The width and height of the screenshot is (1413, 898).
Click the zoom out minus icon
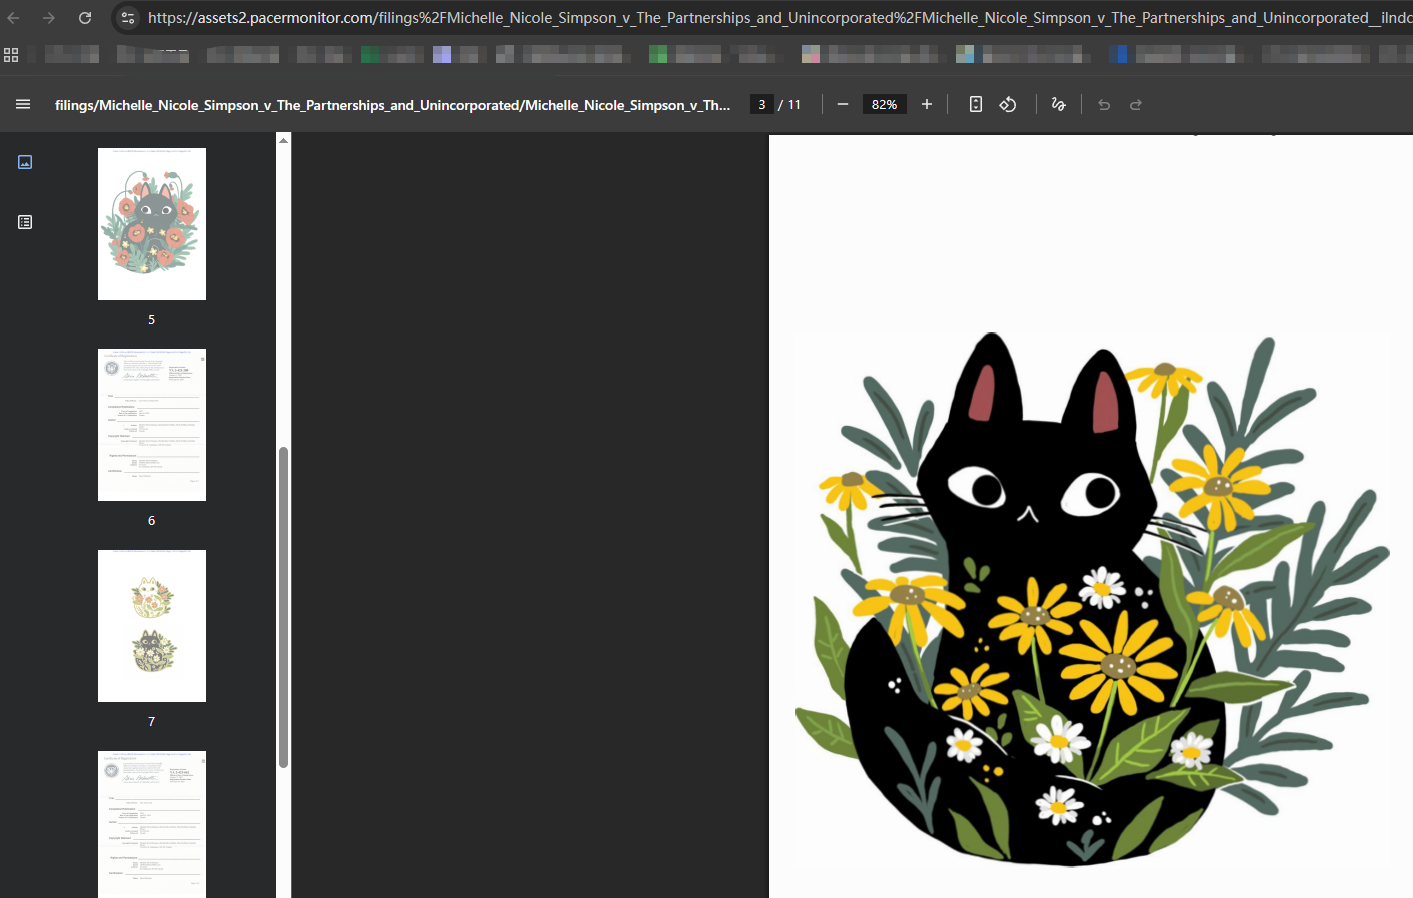(x=843, y=104)
